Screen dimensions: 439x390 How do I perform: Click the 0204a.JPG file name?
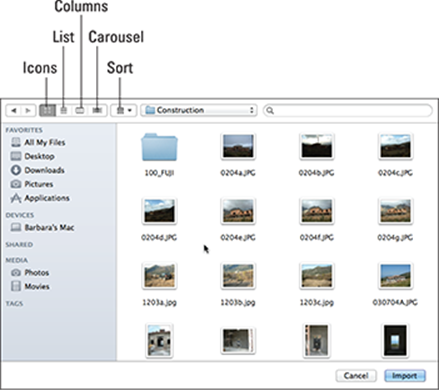(238, 173)
